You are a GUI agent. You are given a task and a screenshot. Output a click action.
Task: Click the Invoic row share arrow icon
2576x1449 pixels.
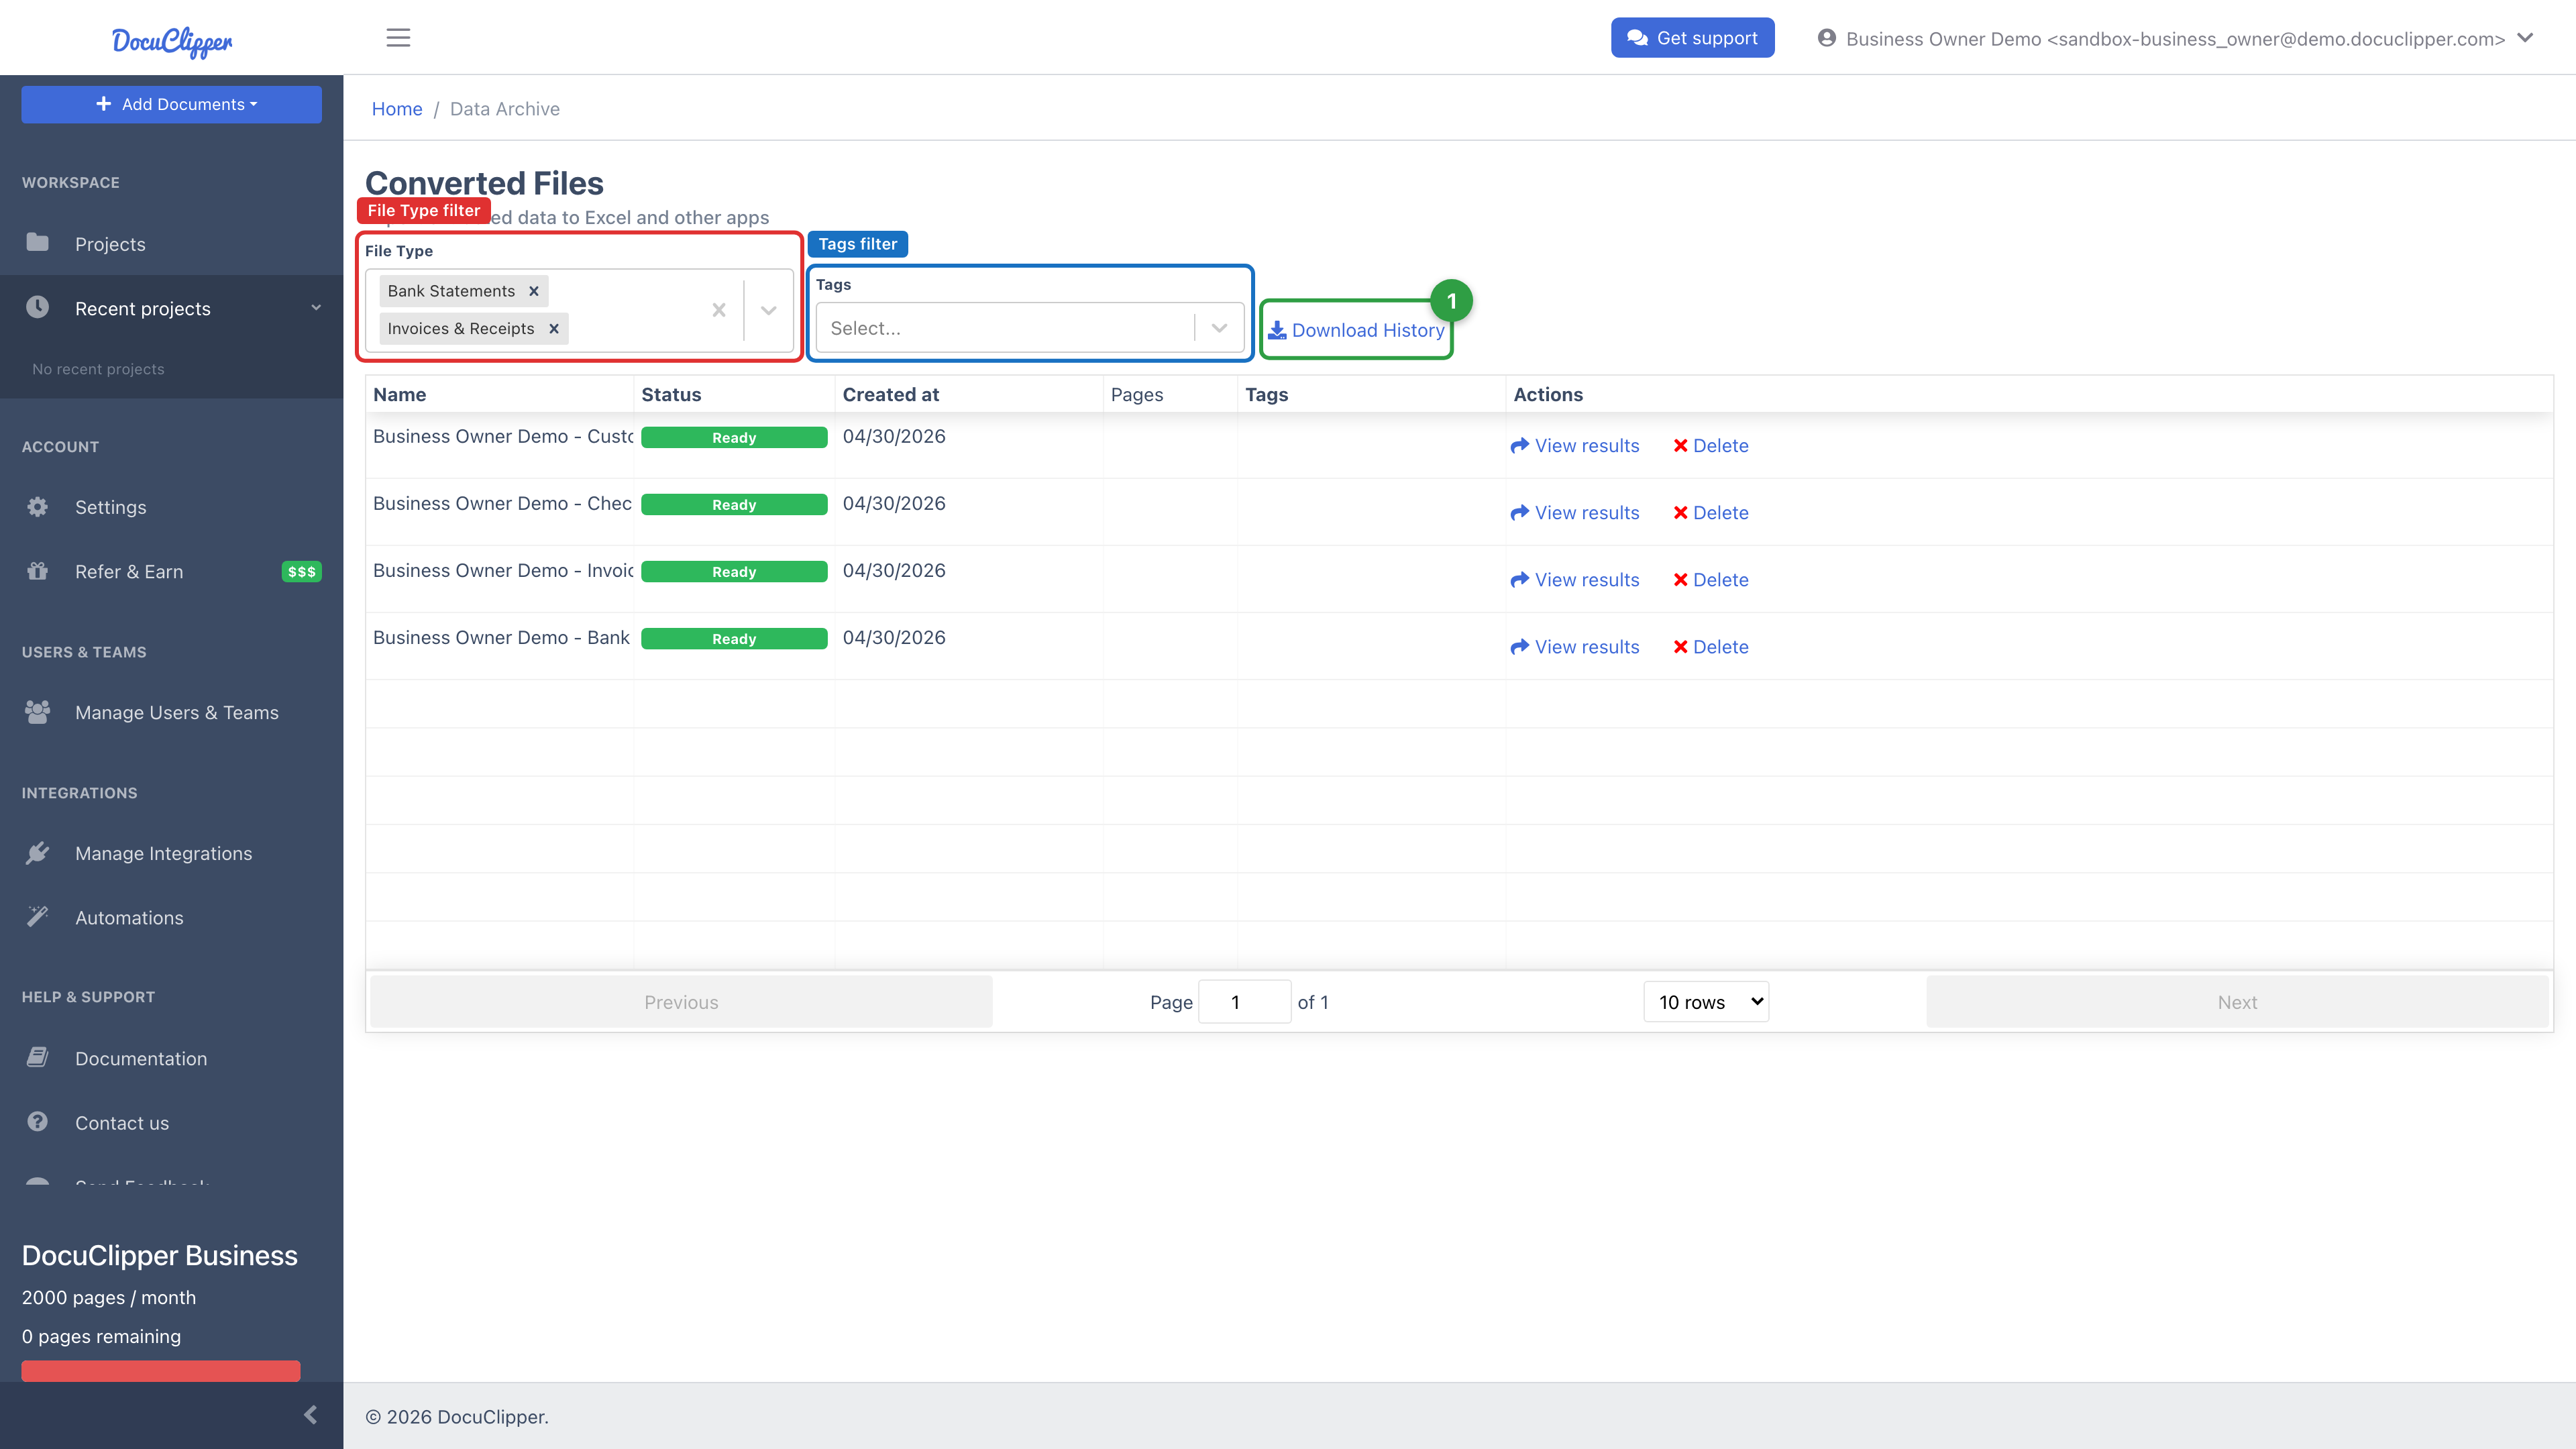point(1520,579)
